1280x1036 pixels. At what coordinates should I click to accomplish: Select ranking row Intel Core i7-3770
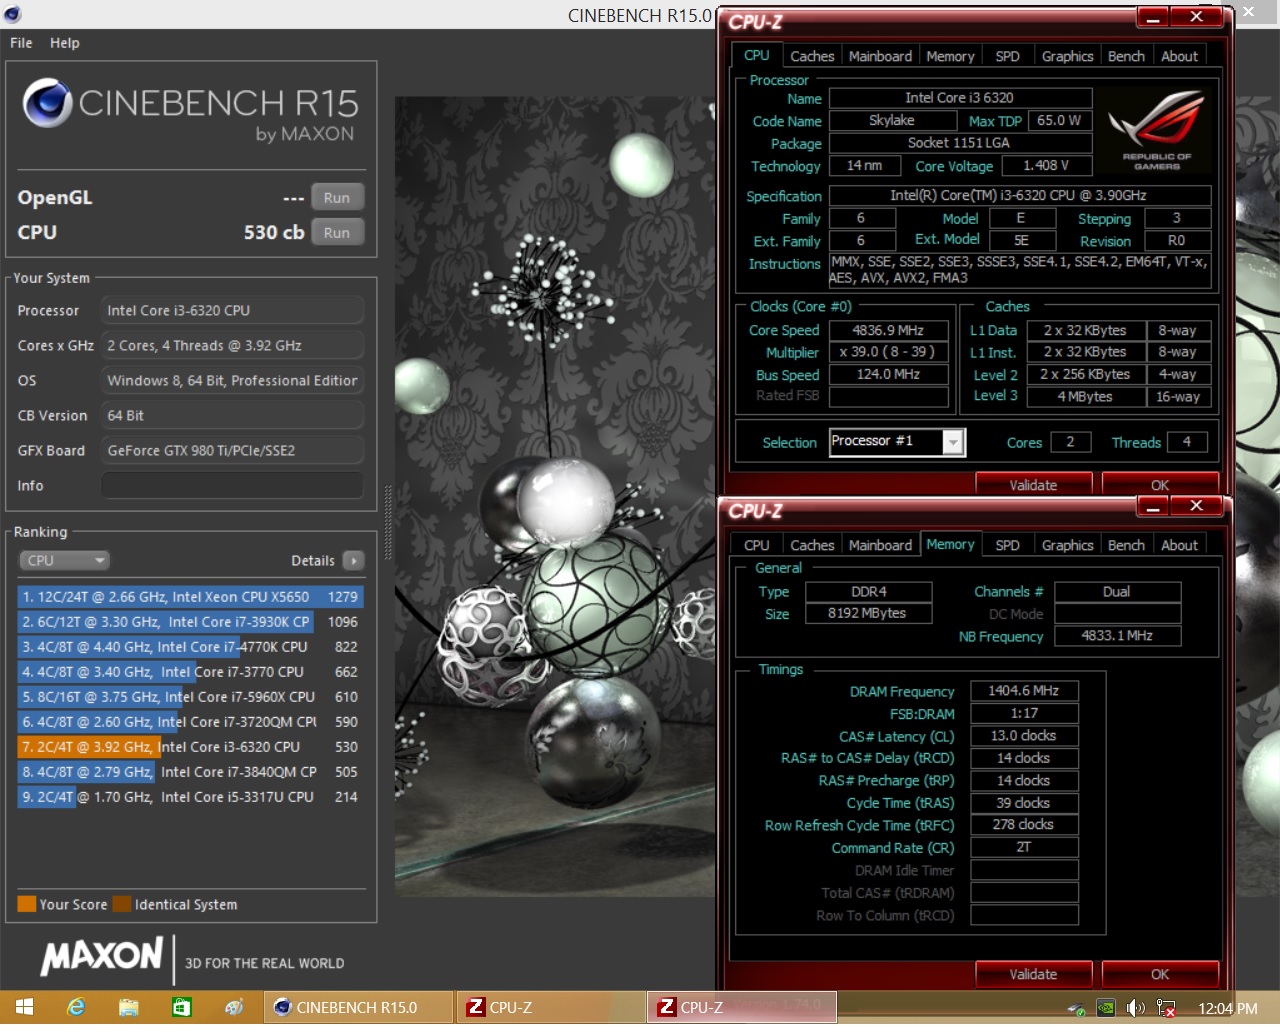[190, 672]
